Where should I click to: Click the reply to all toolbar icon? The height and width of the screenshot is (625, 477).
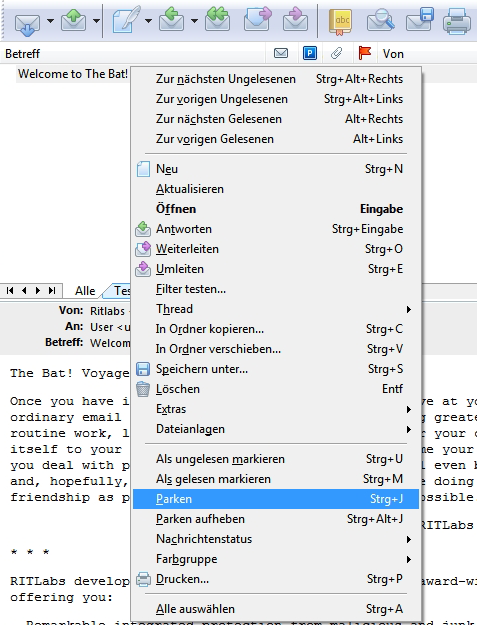pos(218,19)
